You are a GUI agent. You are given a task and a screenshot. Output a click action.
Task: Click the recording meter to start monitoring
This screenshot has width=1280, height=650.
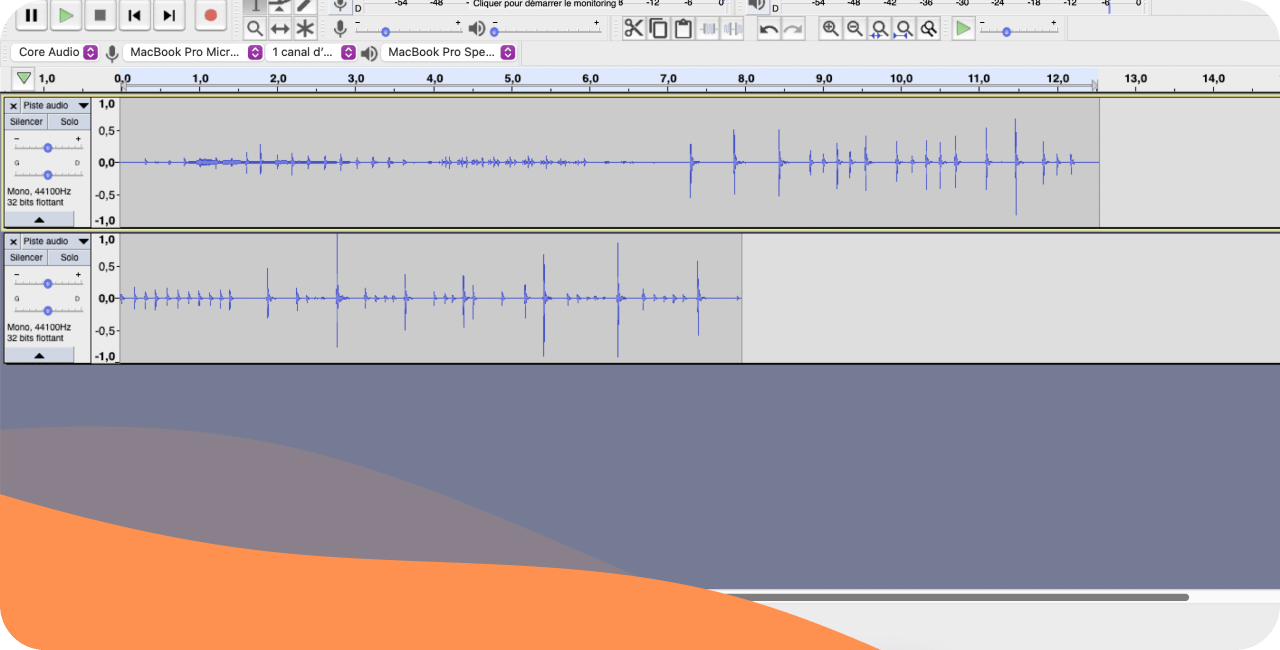(x=540, y=4)
